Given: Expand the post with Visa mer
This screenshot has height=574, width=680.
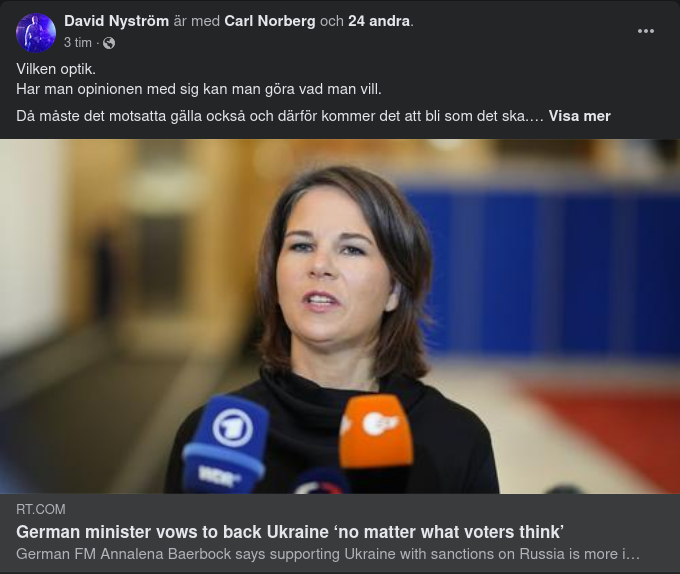Looking at the screenshot, I should (x=579, y=116).
